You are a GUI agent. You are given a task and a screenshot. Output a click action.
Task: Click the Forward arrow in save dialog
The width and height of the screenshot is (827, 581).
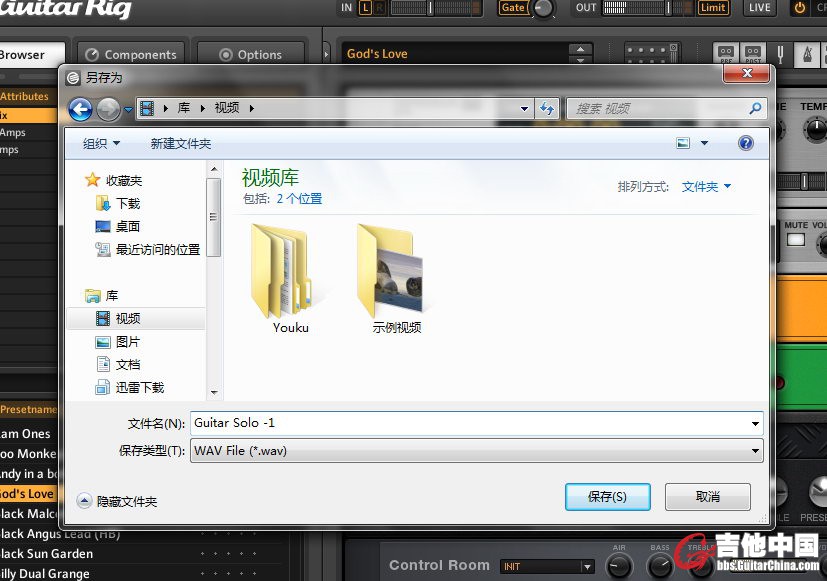tap(108, 109)
